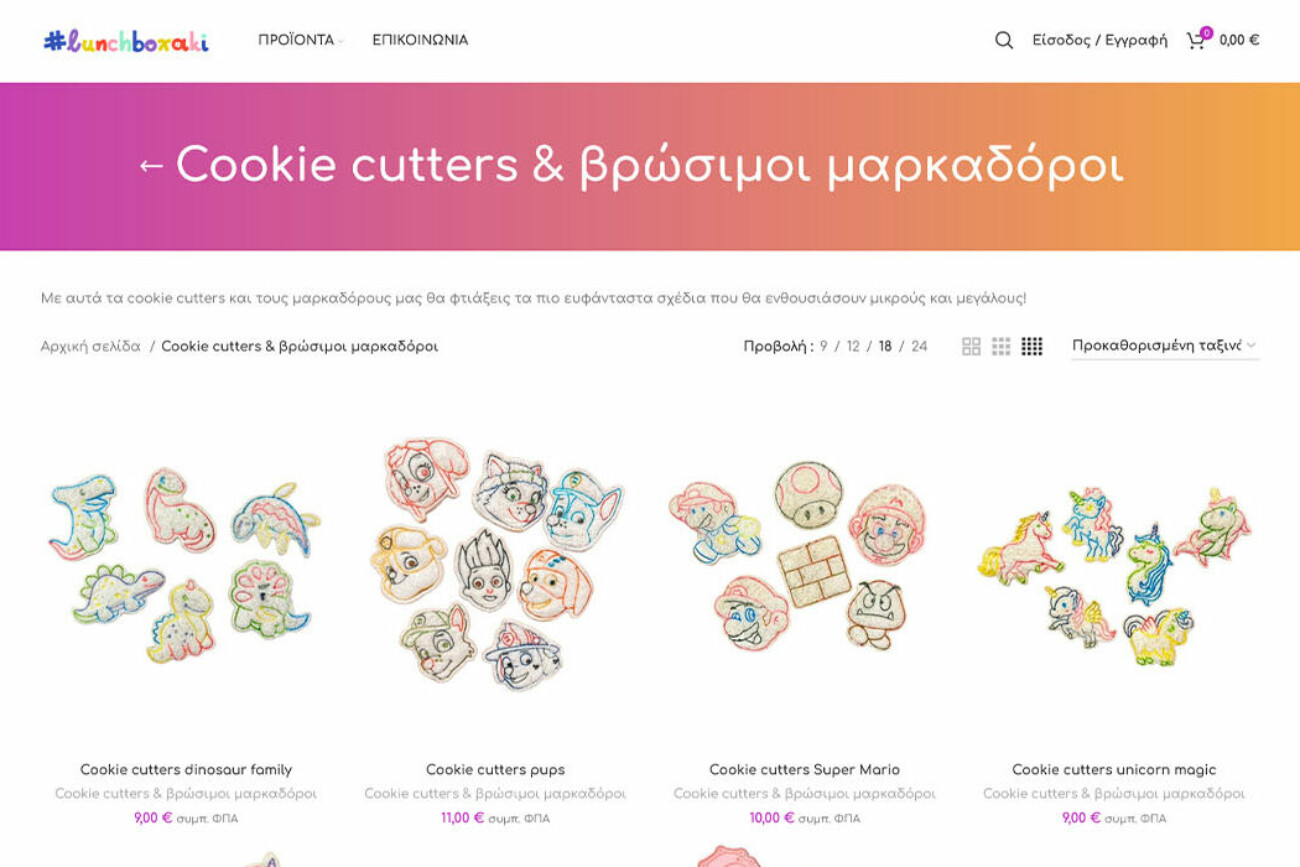Expand the ΠΡΟΪΟΝΤΑ menu dropdown
Viewport: 1300px width, 867px height.
pos(300,40)
